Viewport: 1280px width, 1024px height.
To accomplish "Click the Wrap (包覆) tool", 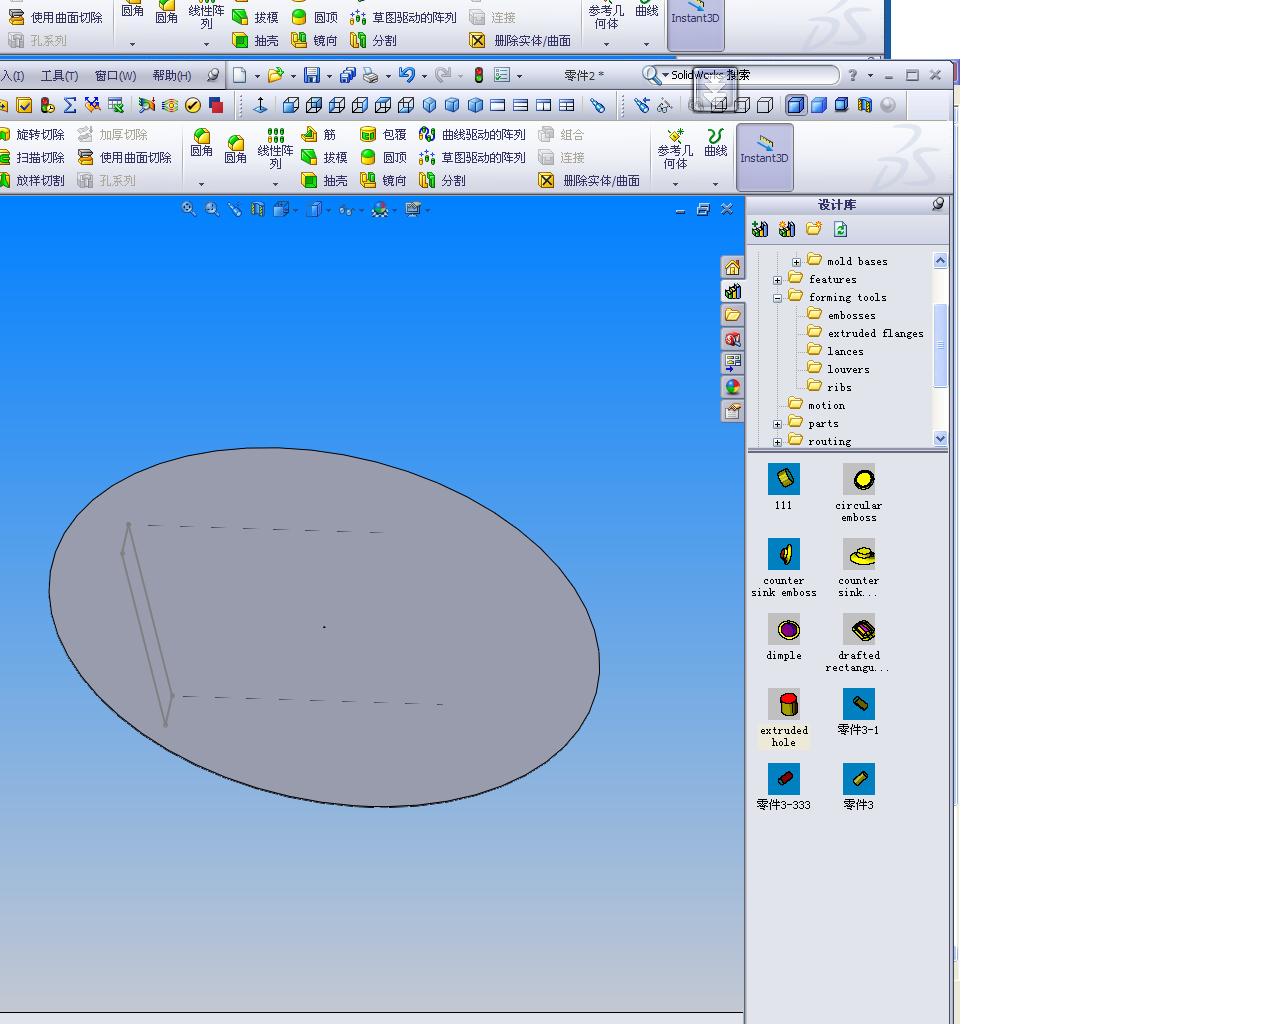I will tap(384, 134).
